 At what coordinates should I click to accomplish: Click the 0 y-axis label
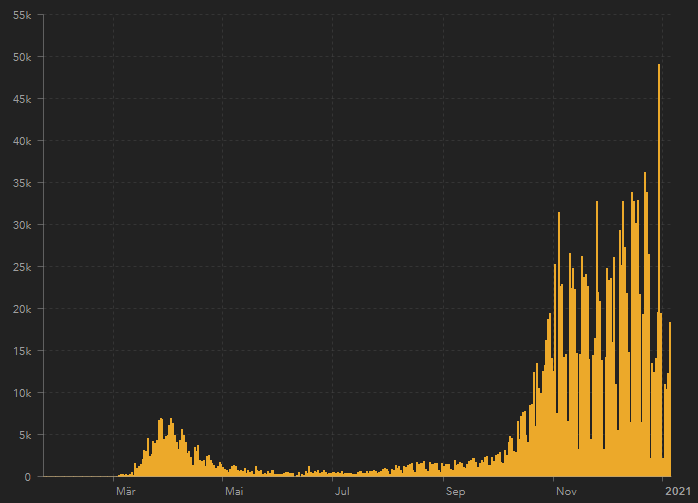pos(28,477)
